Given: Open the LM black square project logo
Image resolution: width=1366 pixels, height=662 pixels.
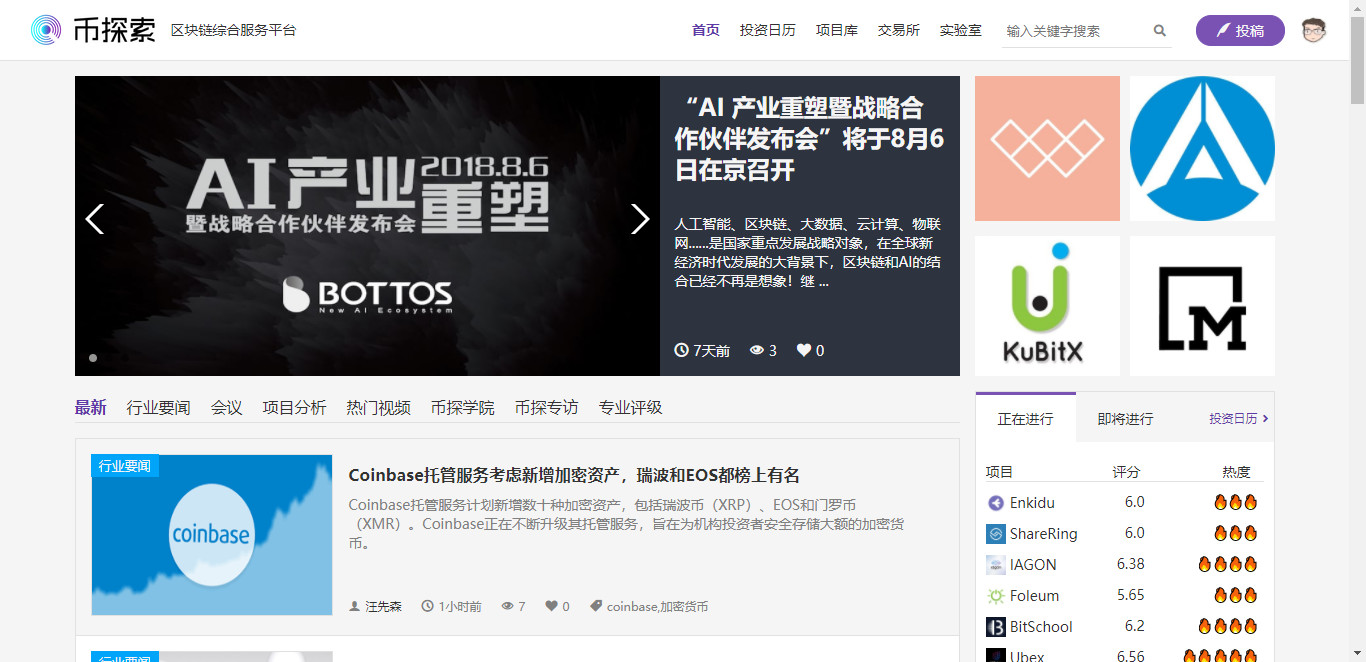Looking at the screenshot, I should pyautogui.click(x=1202, y=306).
